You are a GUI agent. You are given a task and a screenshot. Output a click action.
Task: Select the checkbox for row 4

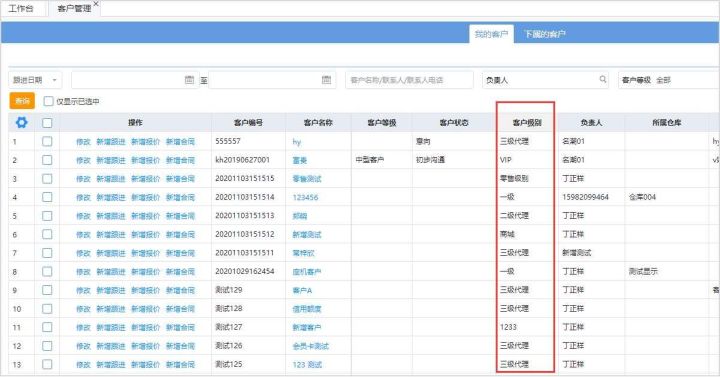(x=47, y=197)
